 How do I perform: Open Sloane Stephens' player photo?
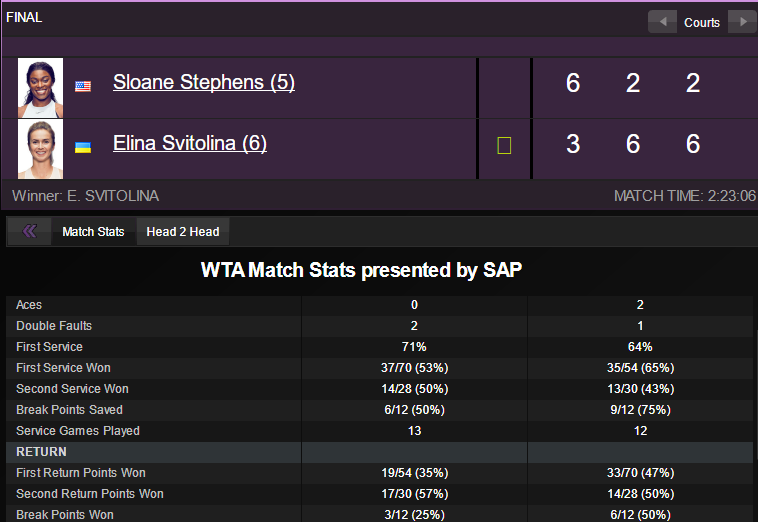click(40, 88)
